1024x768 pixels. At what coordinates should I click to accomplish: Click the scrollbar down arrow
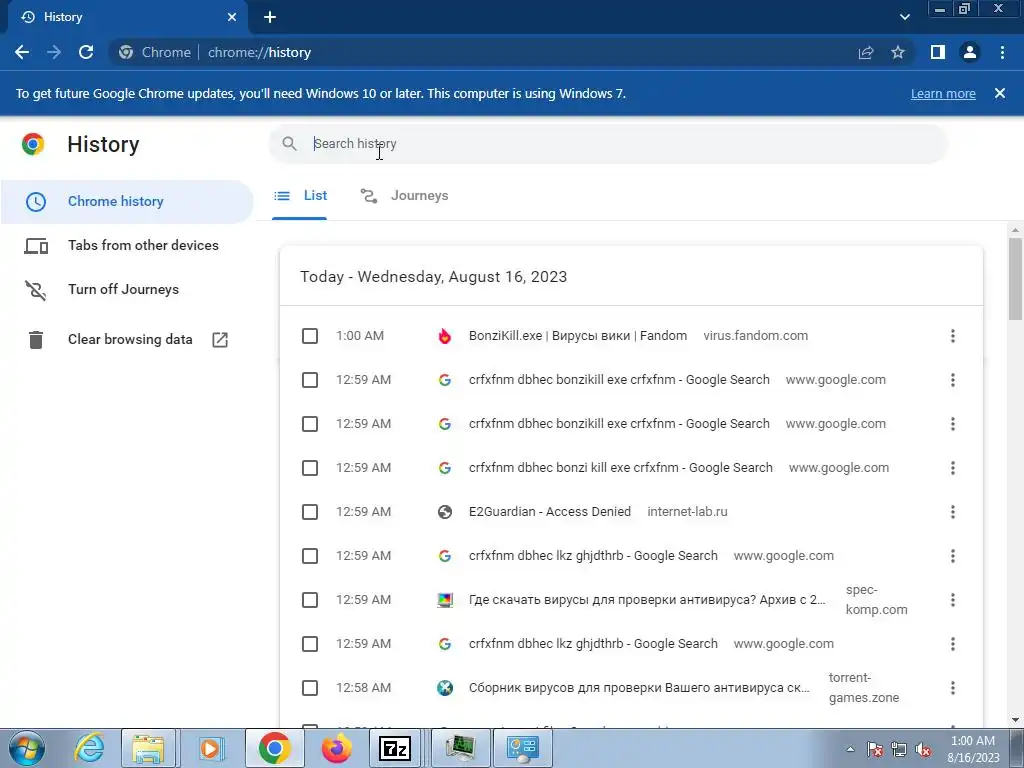(x=1015, y=720)
